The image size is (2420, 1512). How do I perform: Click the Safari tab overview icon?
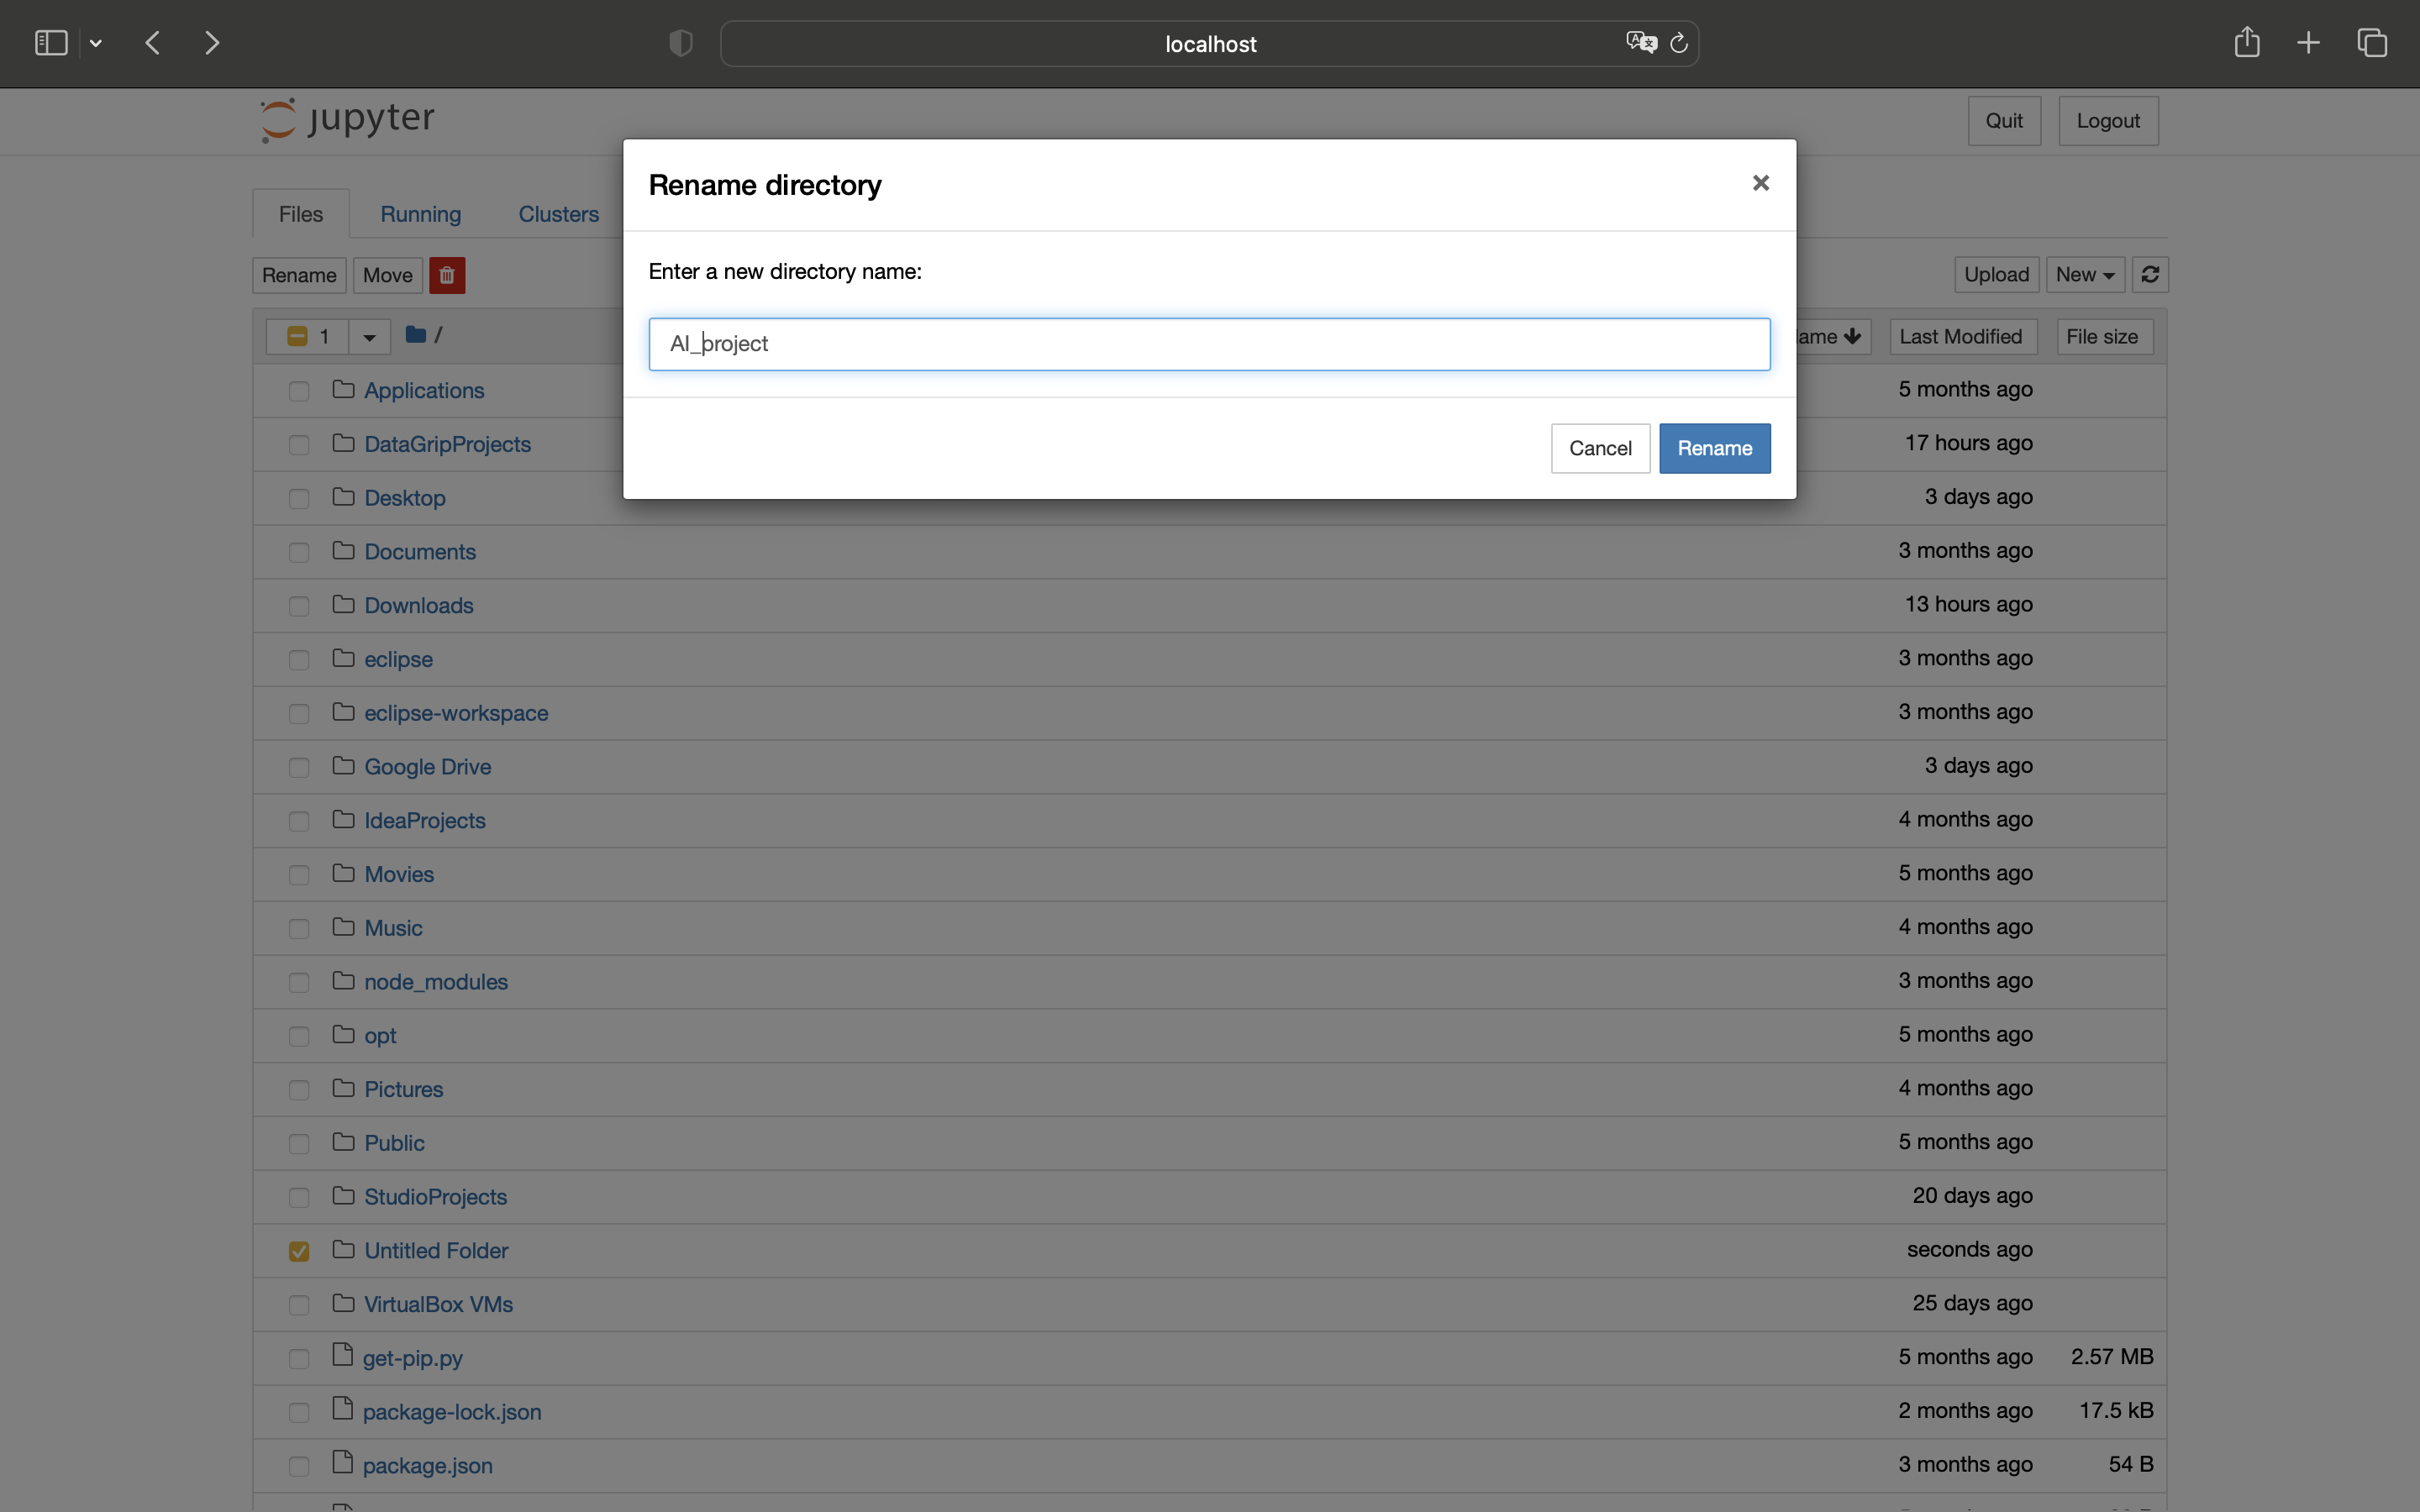point(2372,43)
